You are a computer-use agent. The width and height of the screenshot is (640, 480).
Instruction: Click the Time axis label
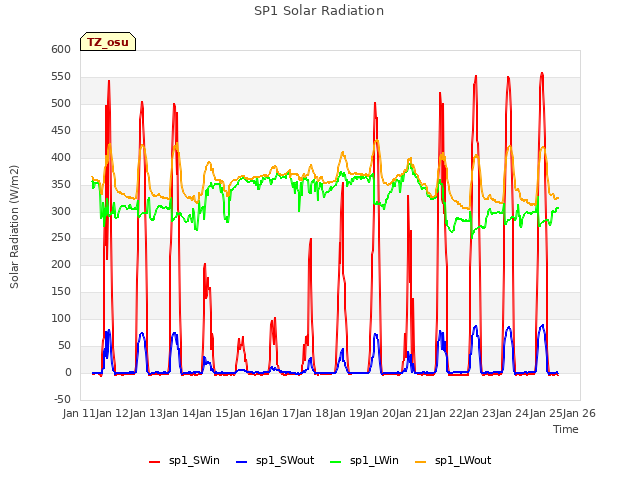click(566, 429)
